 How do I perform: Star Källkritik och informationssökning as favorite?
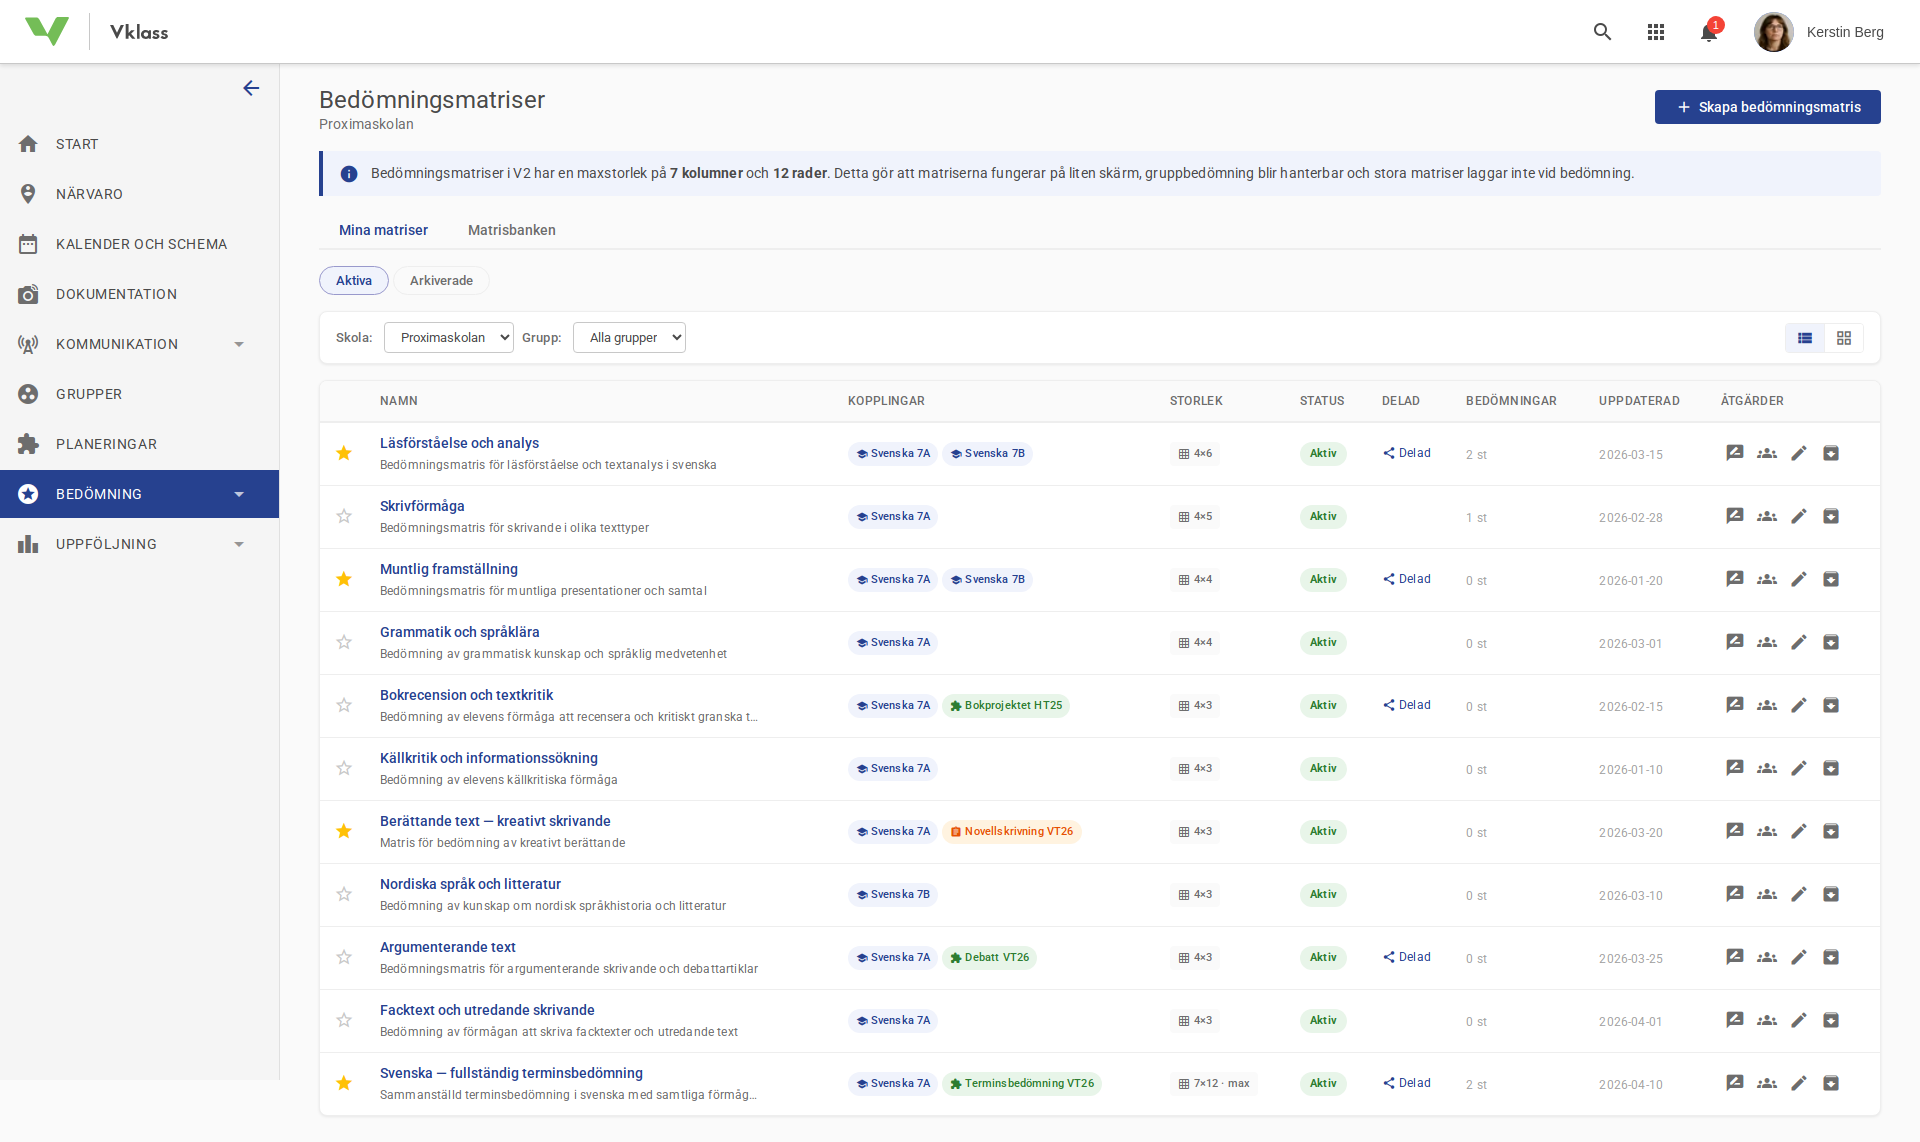click(x=344, y=768)
